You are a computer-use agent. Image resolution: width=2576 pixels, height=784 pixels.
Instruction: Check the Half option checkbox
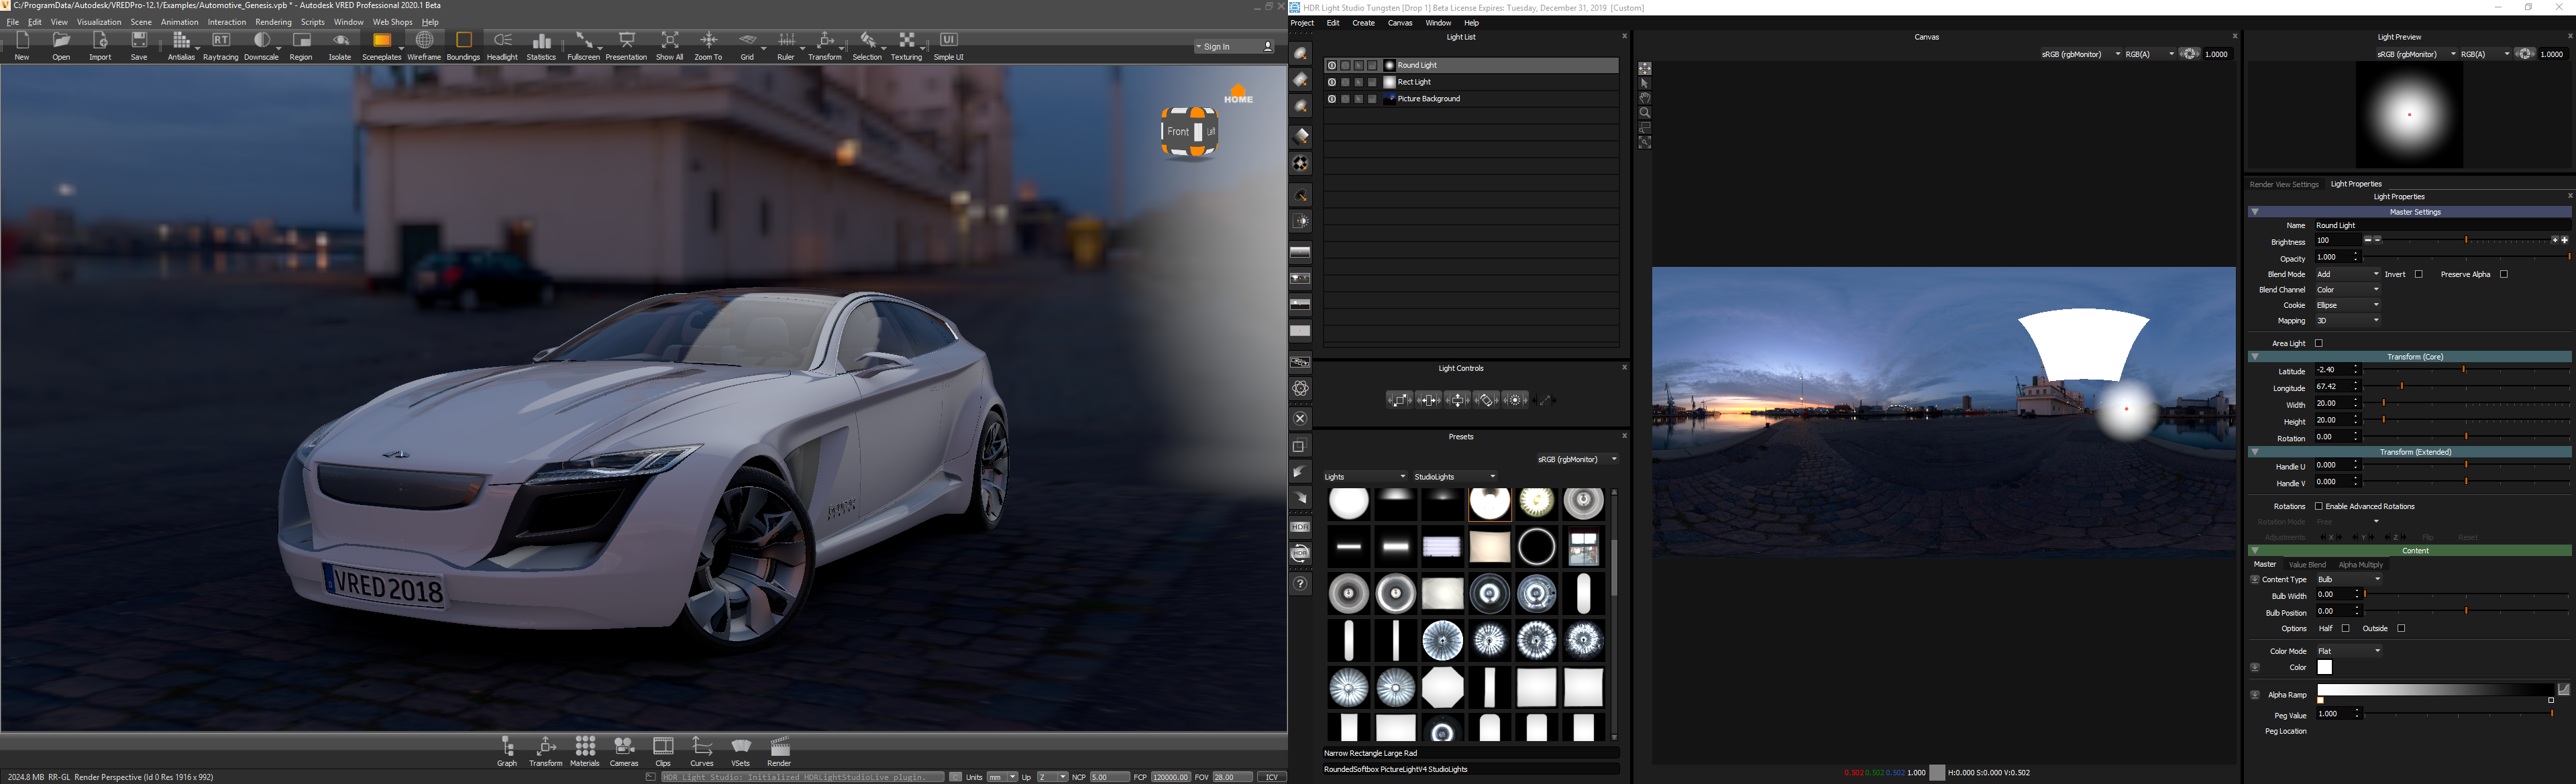click(x=2345, y=628)
